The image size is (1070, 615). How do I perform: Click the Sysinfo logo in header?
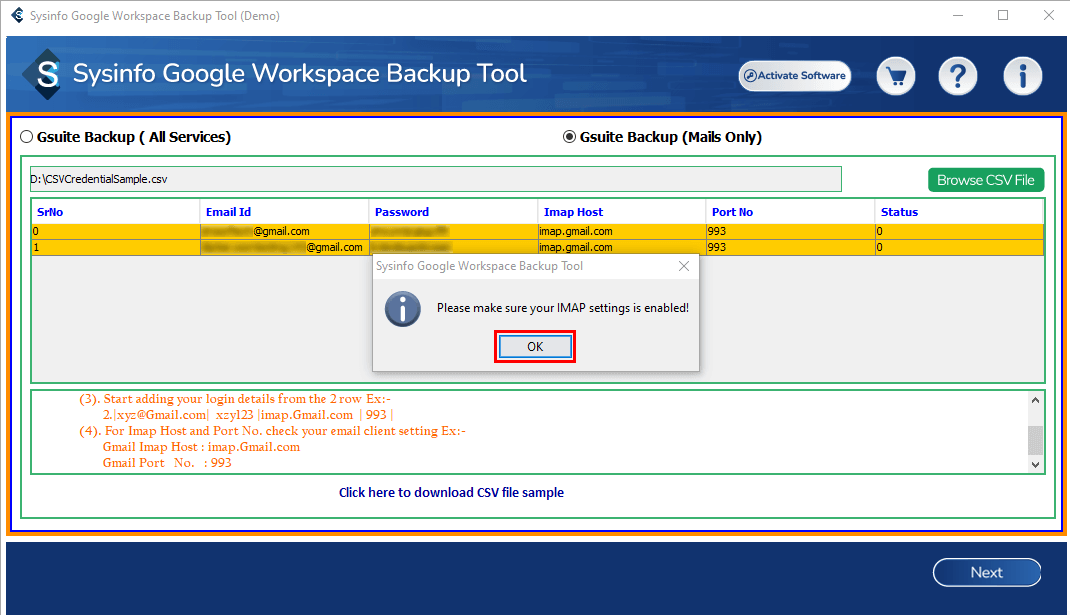point(46,75)
